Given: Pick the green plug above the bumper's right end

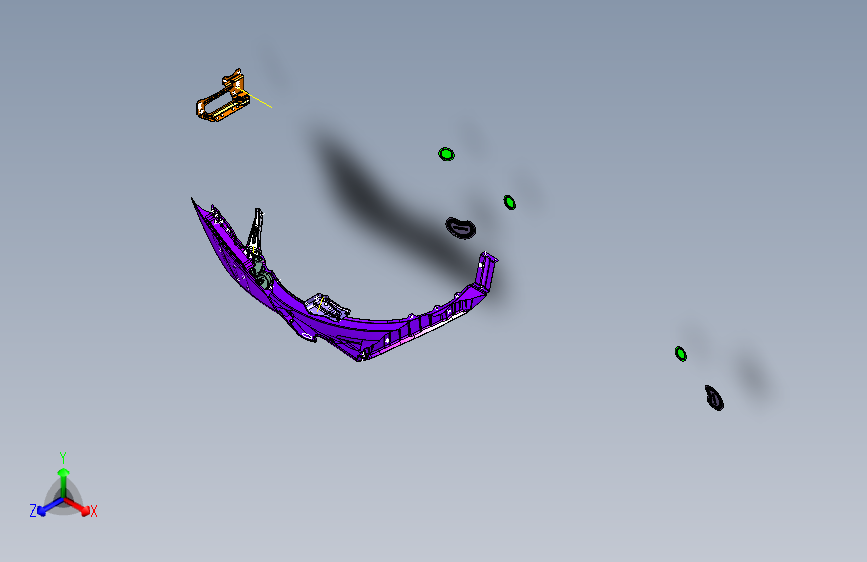Looking at the screenshot, I should 509,202.
